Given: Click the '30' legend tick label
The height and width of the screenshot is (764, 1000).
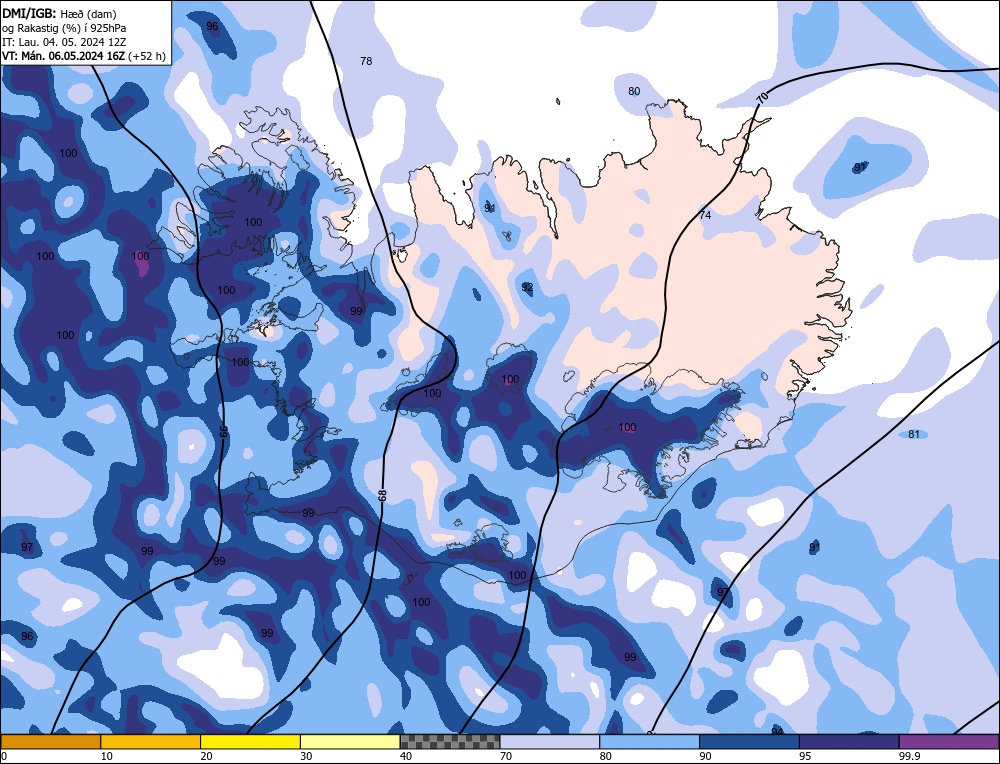Looking at the screenshot, I should pos(306,756).
